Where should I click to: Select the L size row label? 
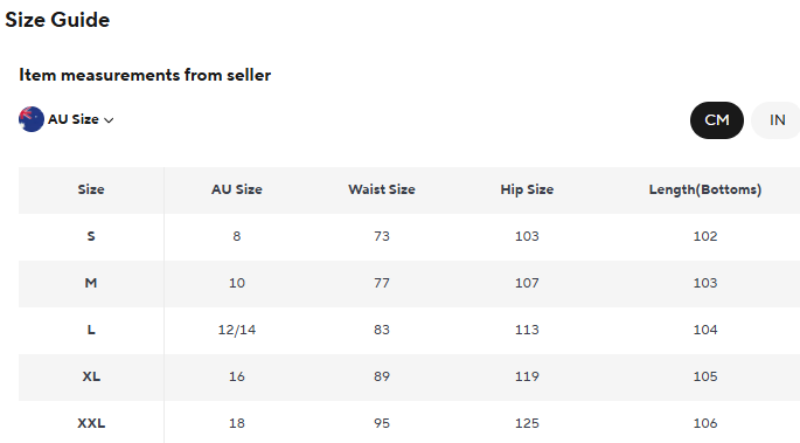click(x=91, y=330)
